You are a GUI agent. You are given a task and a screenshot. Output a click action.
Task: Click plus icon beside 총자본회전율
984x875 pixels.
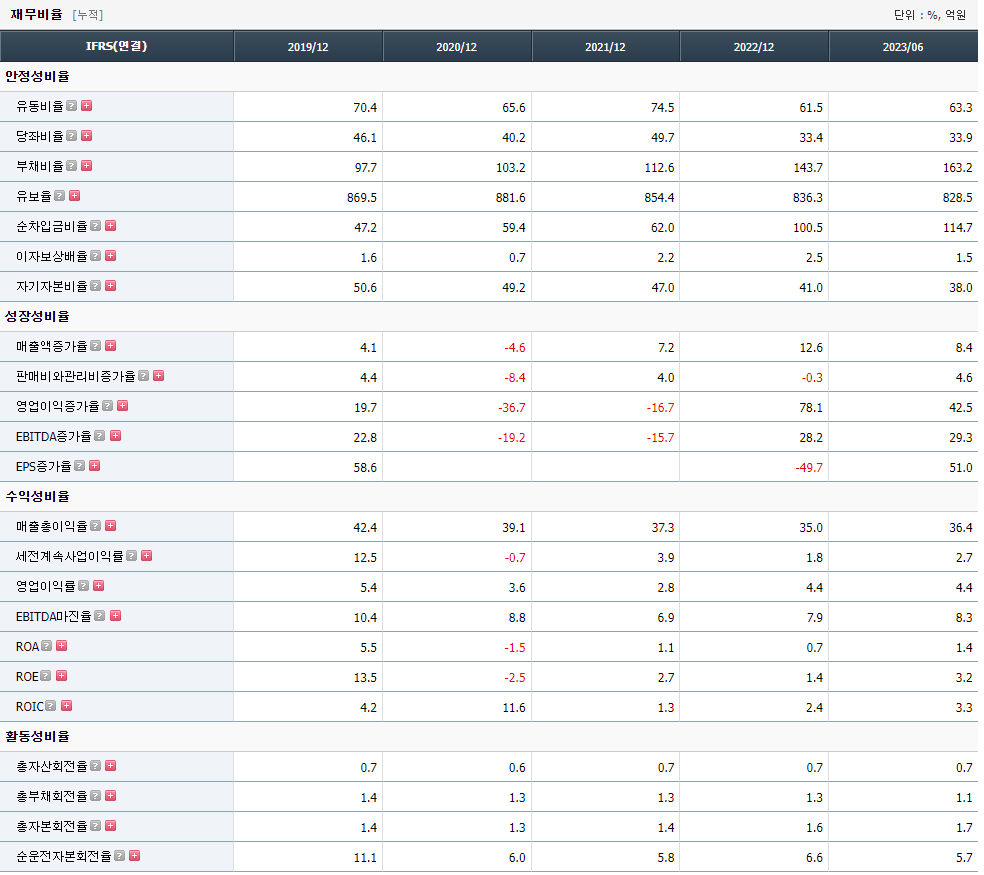coord(110,825)
